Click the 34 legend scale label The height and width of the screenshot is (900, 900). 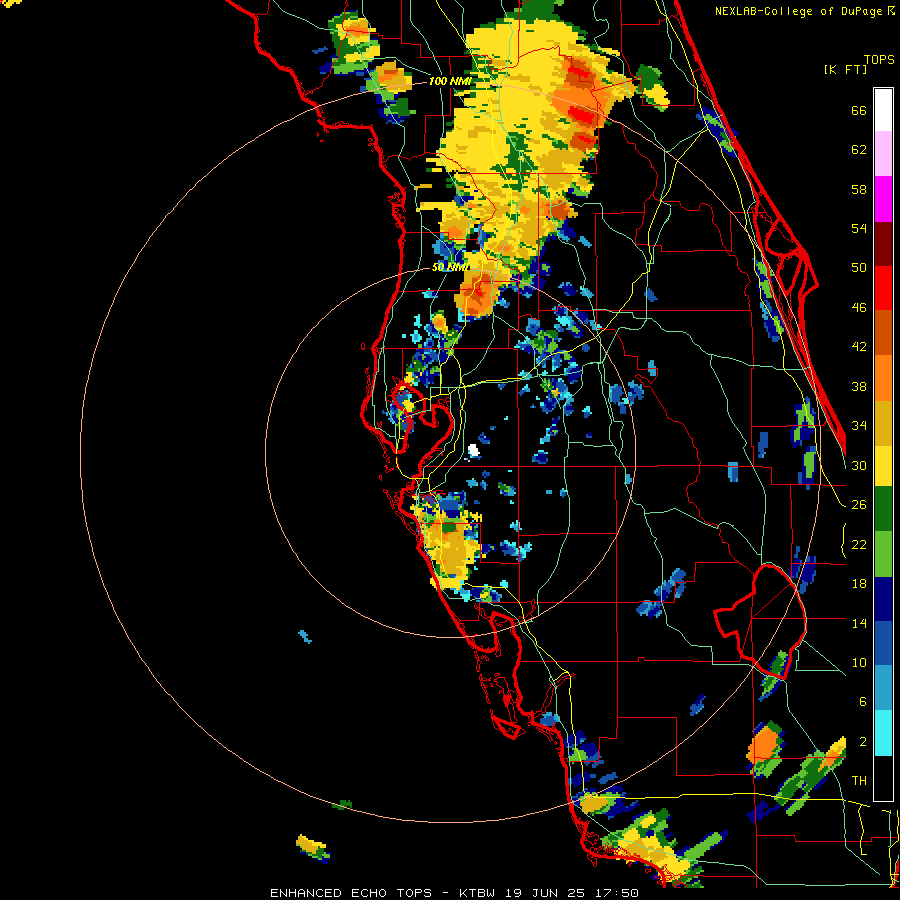pyautogui.click(x=859, y=425)
